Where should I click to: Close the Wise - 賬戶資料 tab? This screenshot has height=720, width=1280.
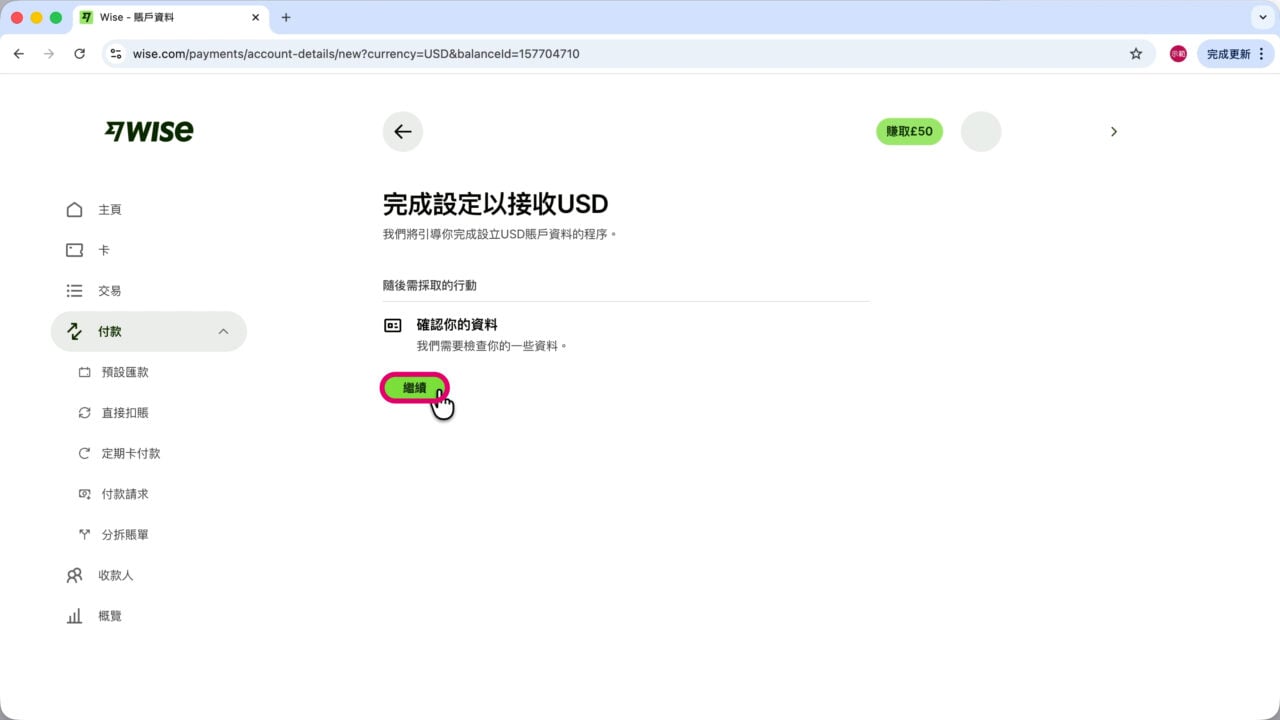[x=255, y=18]
